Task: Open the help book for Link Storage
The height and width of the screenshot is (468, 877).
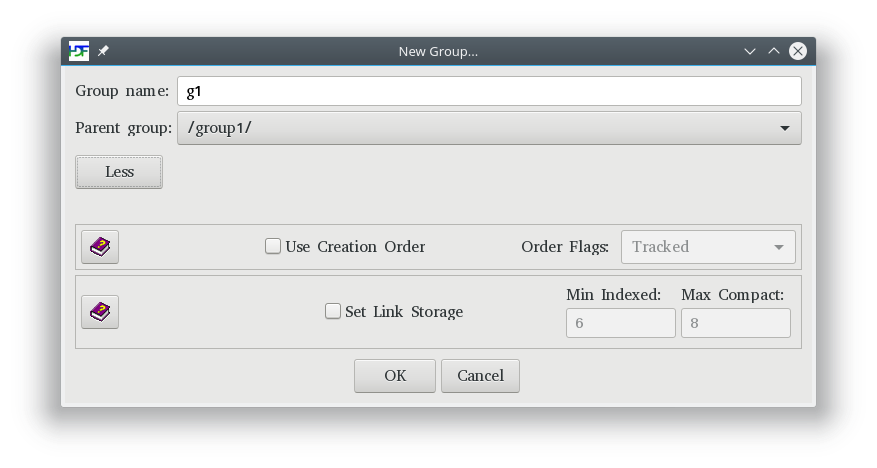Action: [x=100, y=312]
